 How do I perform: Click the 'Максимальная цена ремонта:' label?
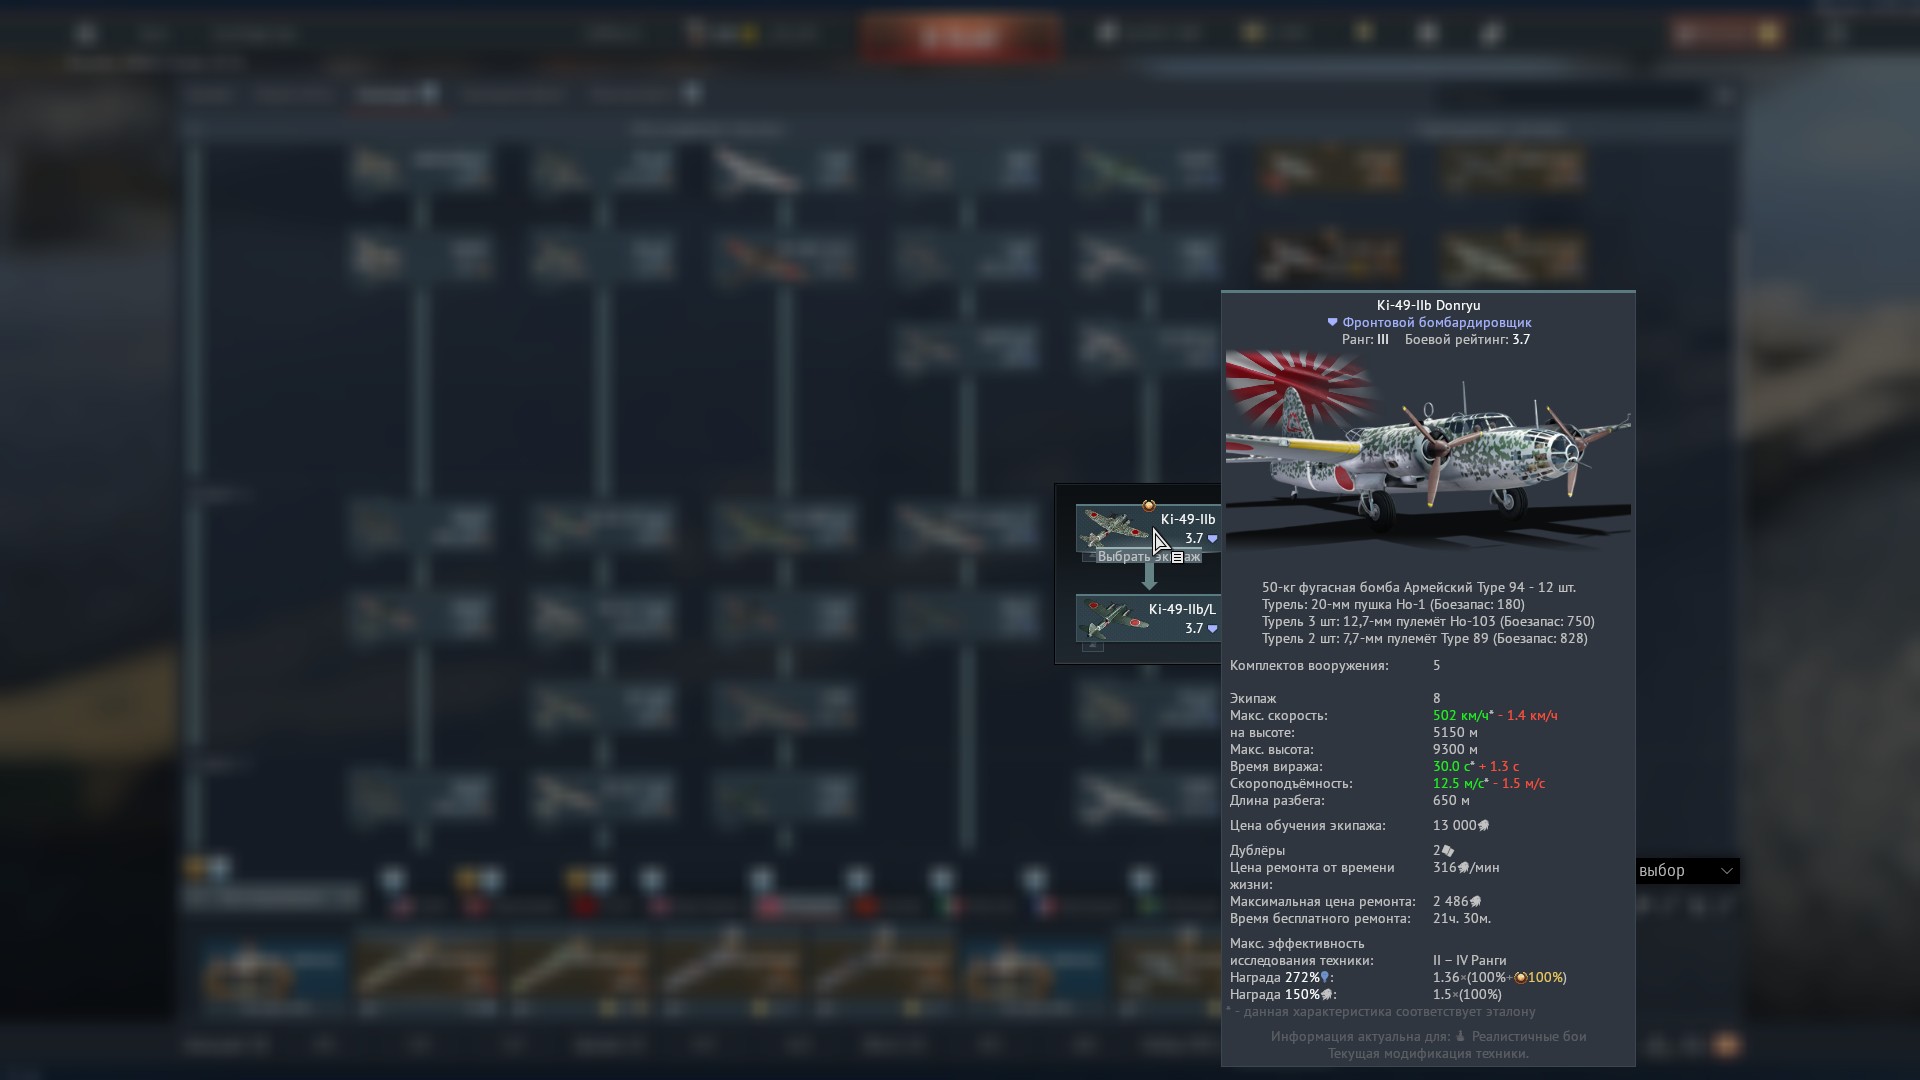(x=1323, y=901)
